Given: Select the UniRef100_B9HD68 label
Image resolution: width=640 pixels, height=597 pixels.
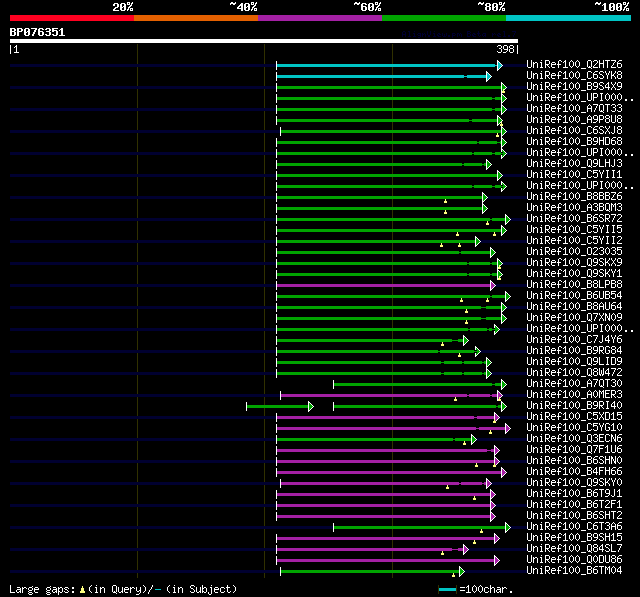Looking at the screenshot, I should pyautogui.click(x=574, y=141).
